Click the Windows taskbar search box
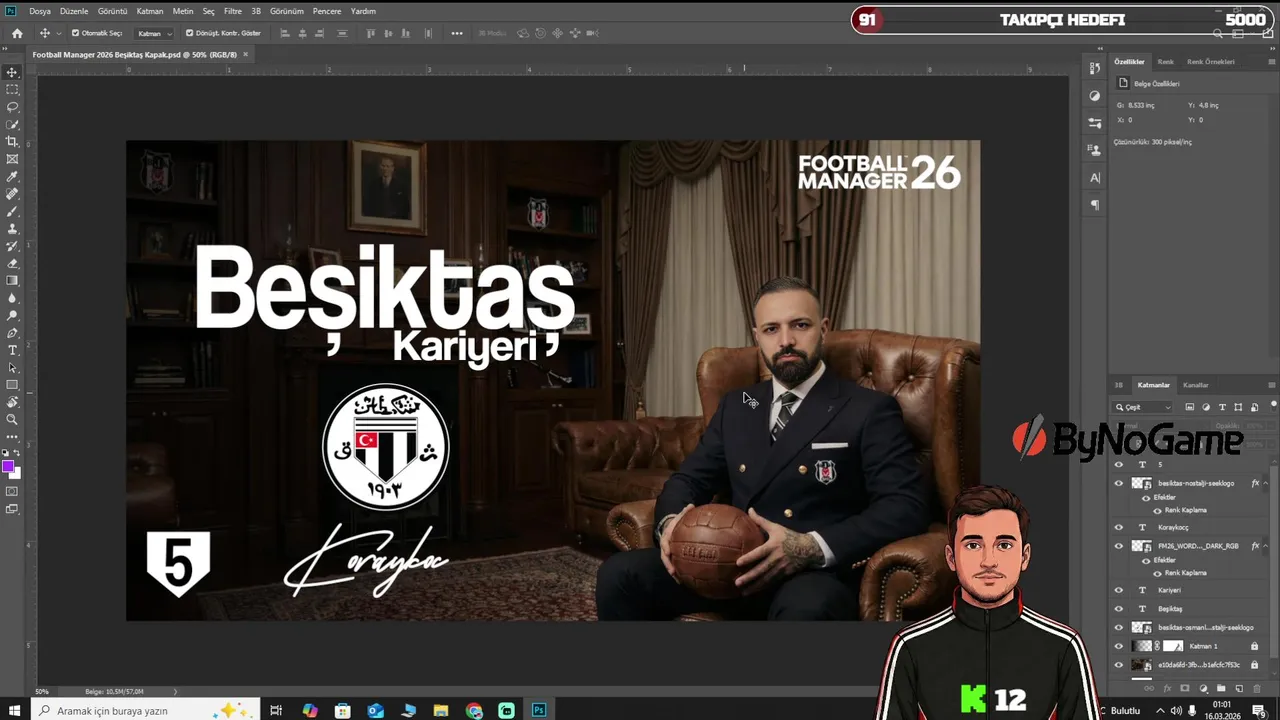This screenshot has height=720, width=1280. click(144, 710)
